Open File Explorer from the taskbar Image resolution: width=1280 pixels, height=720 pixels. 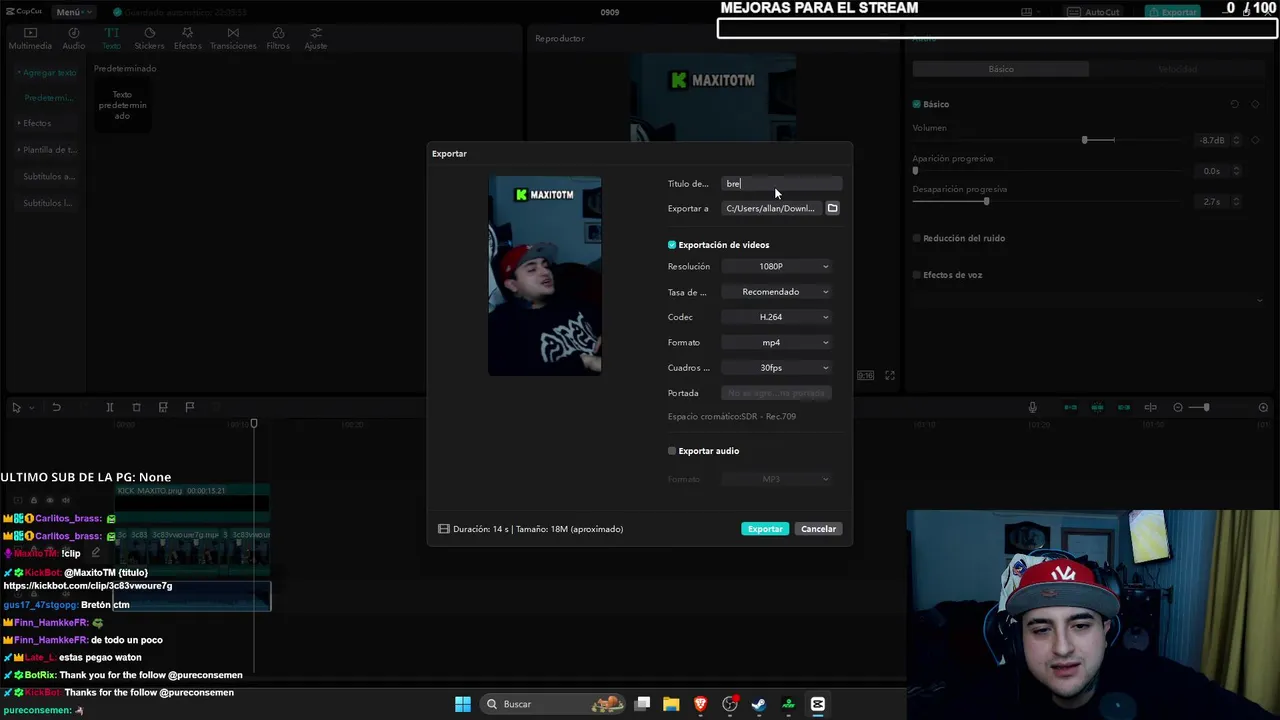click(671, 704)
